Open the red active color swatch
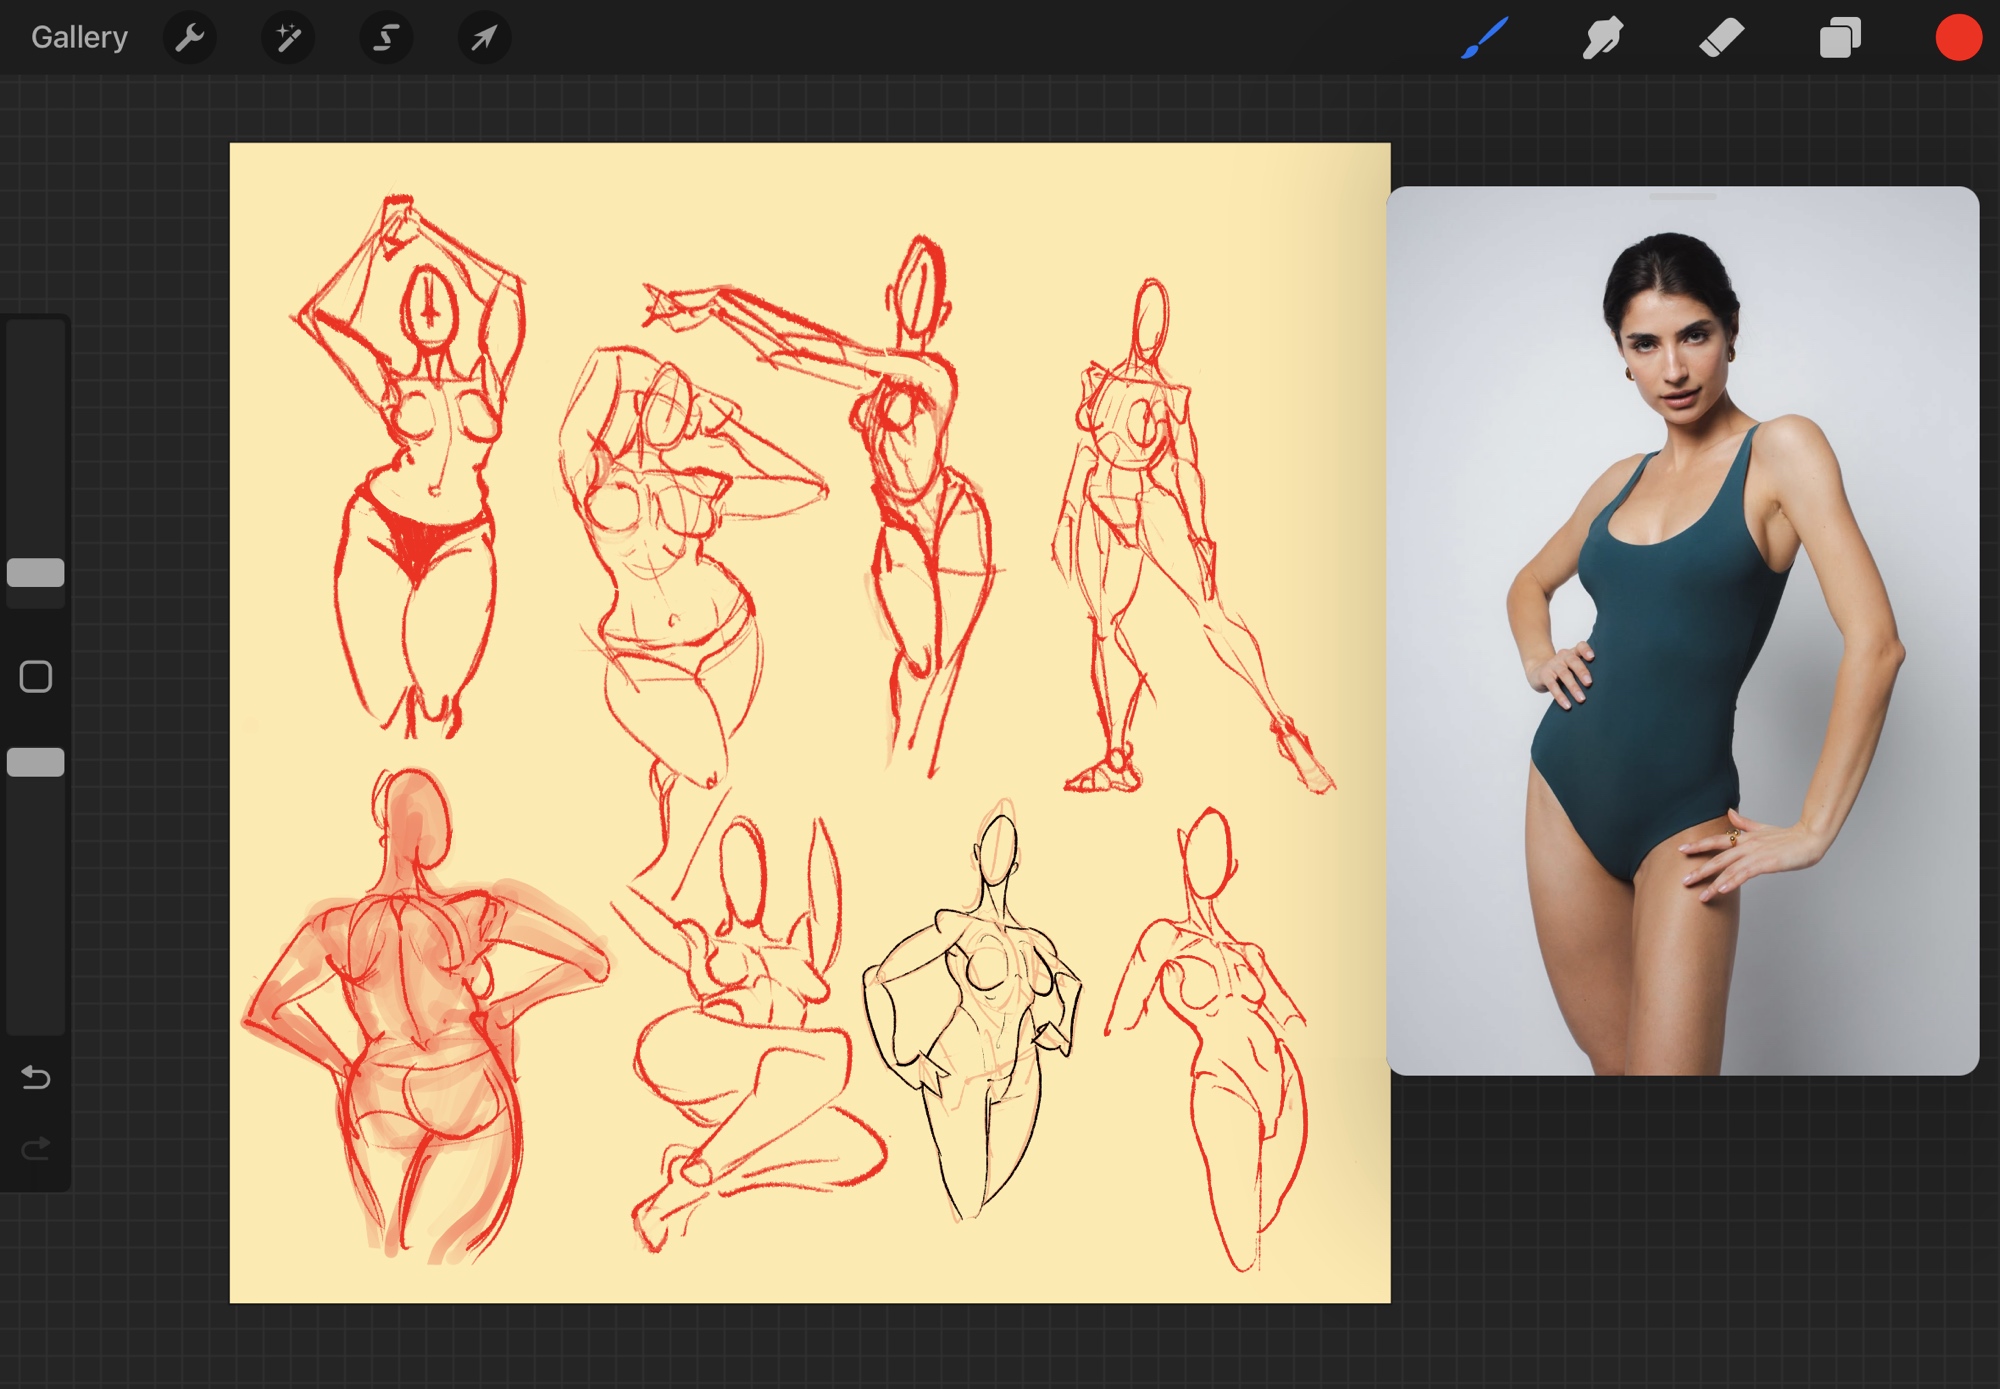Viewport: 2000px width, 1389px height. tap(1957, 38)
